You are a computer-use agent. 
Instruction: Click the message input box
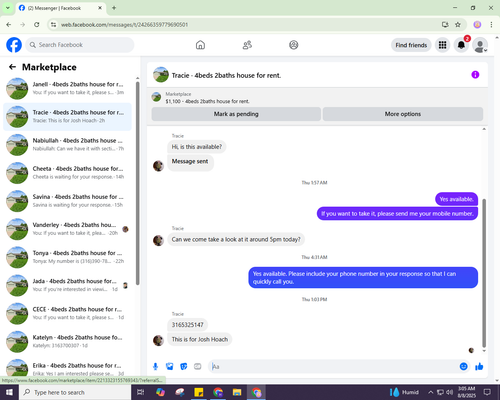[x=333, y=367]
